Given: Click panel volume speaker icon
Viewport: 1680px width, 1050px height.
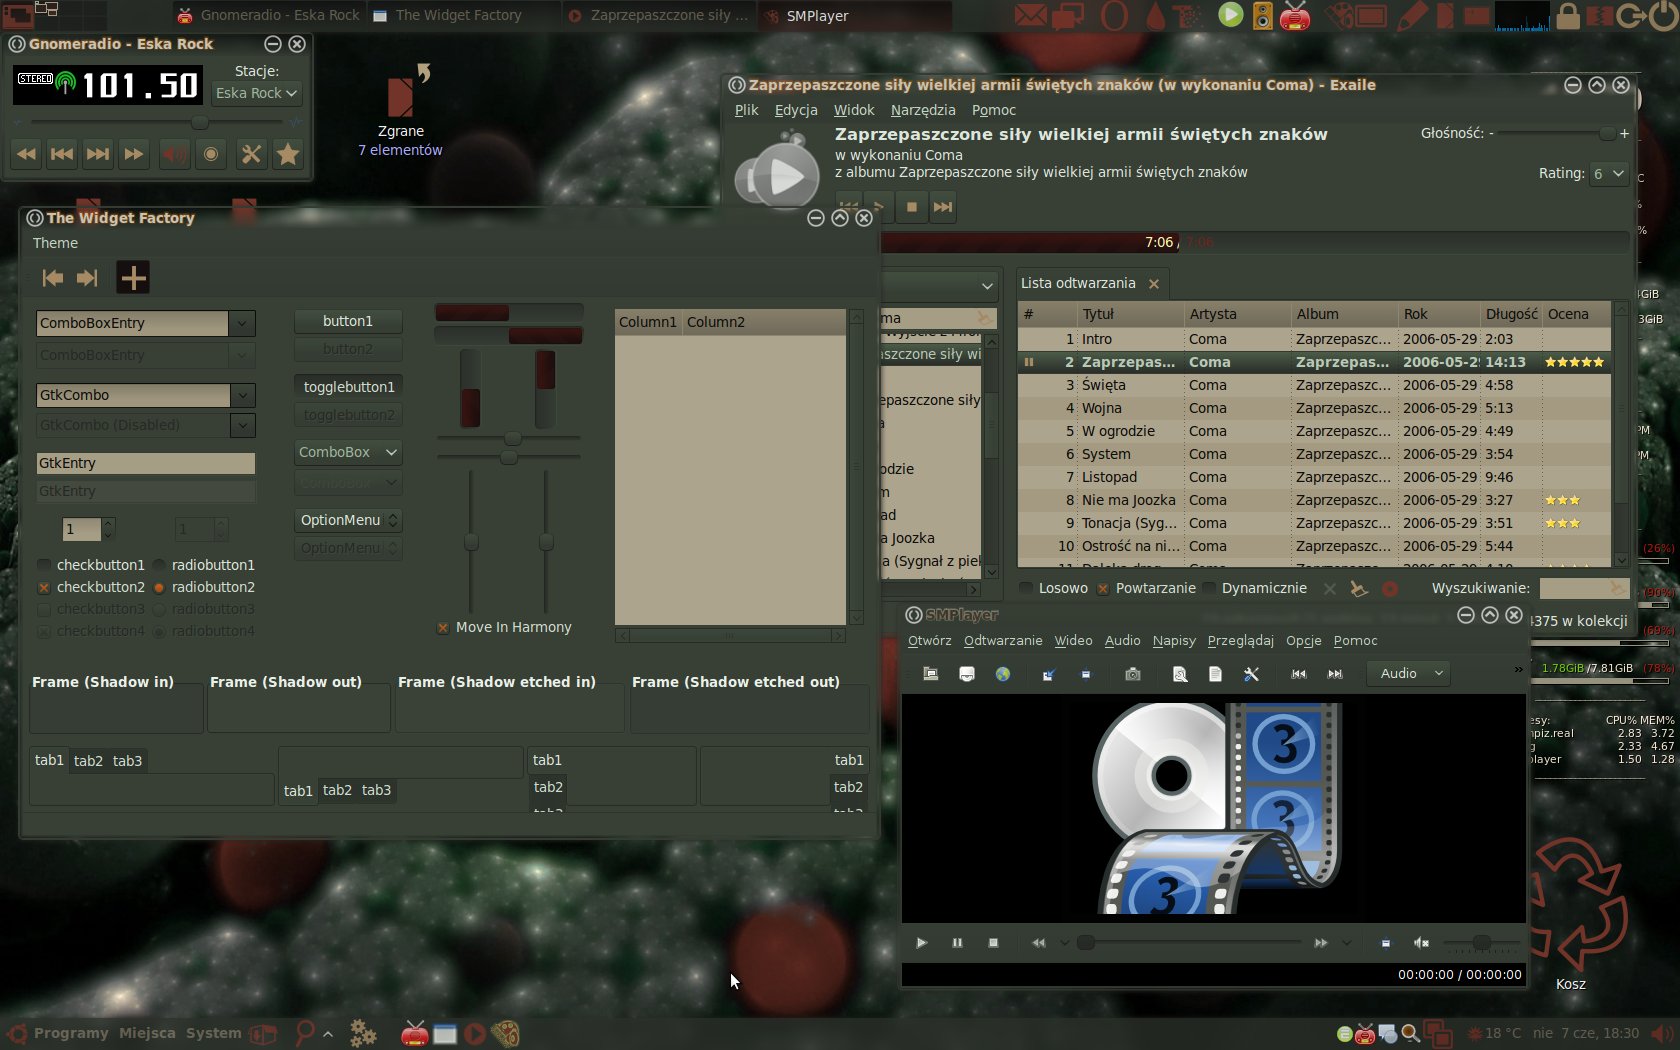Looking at the screenshot, I should (1662, 1033).
